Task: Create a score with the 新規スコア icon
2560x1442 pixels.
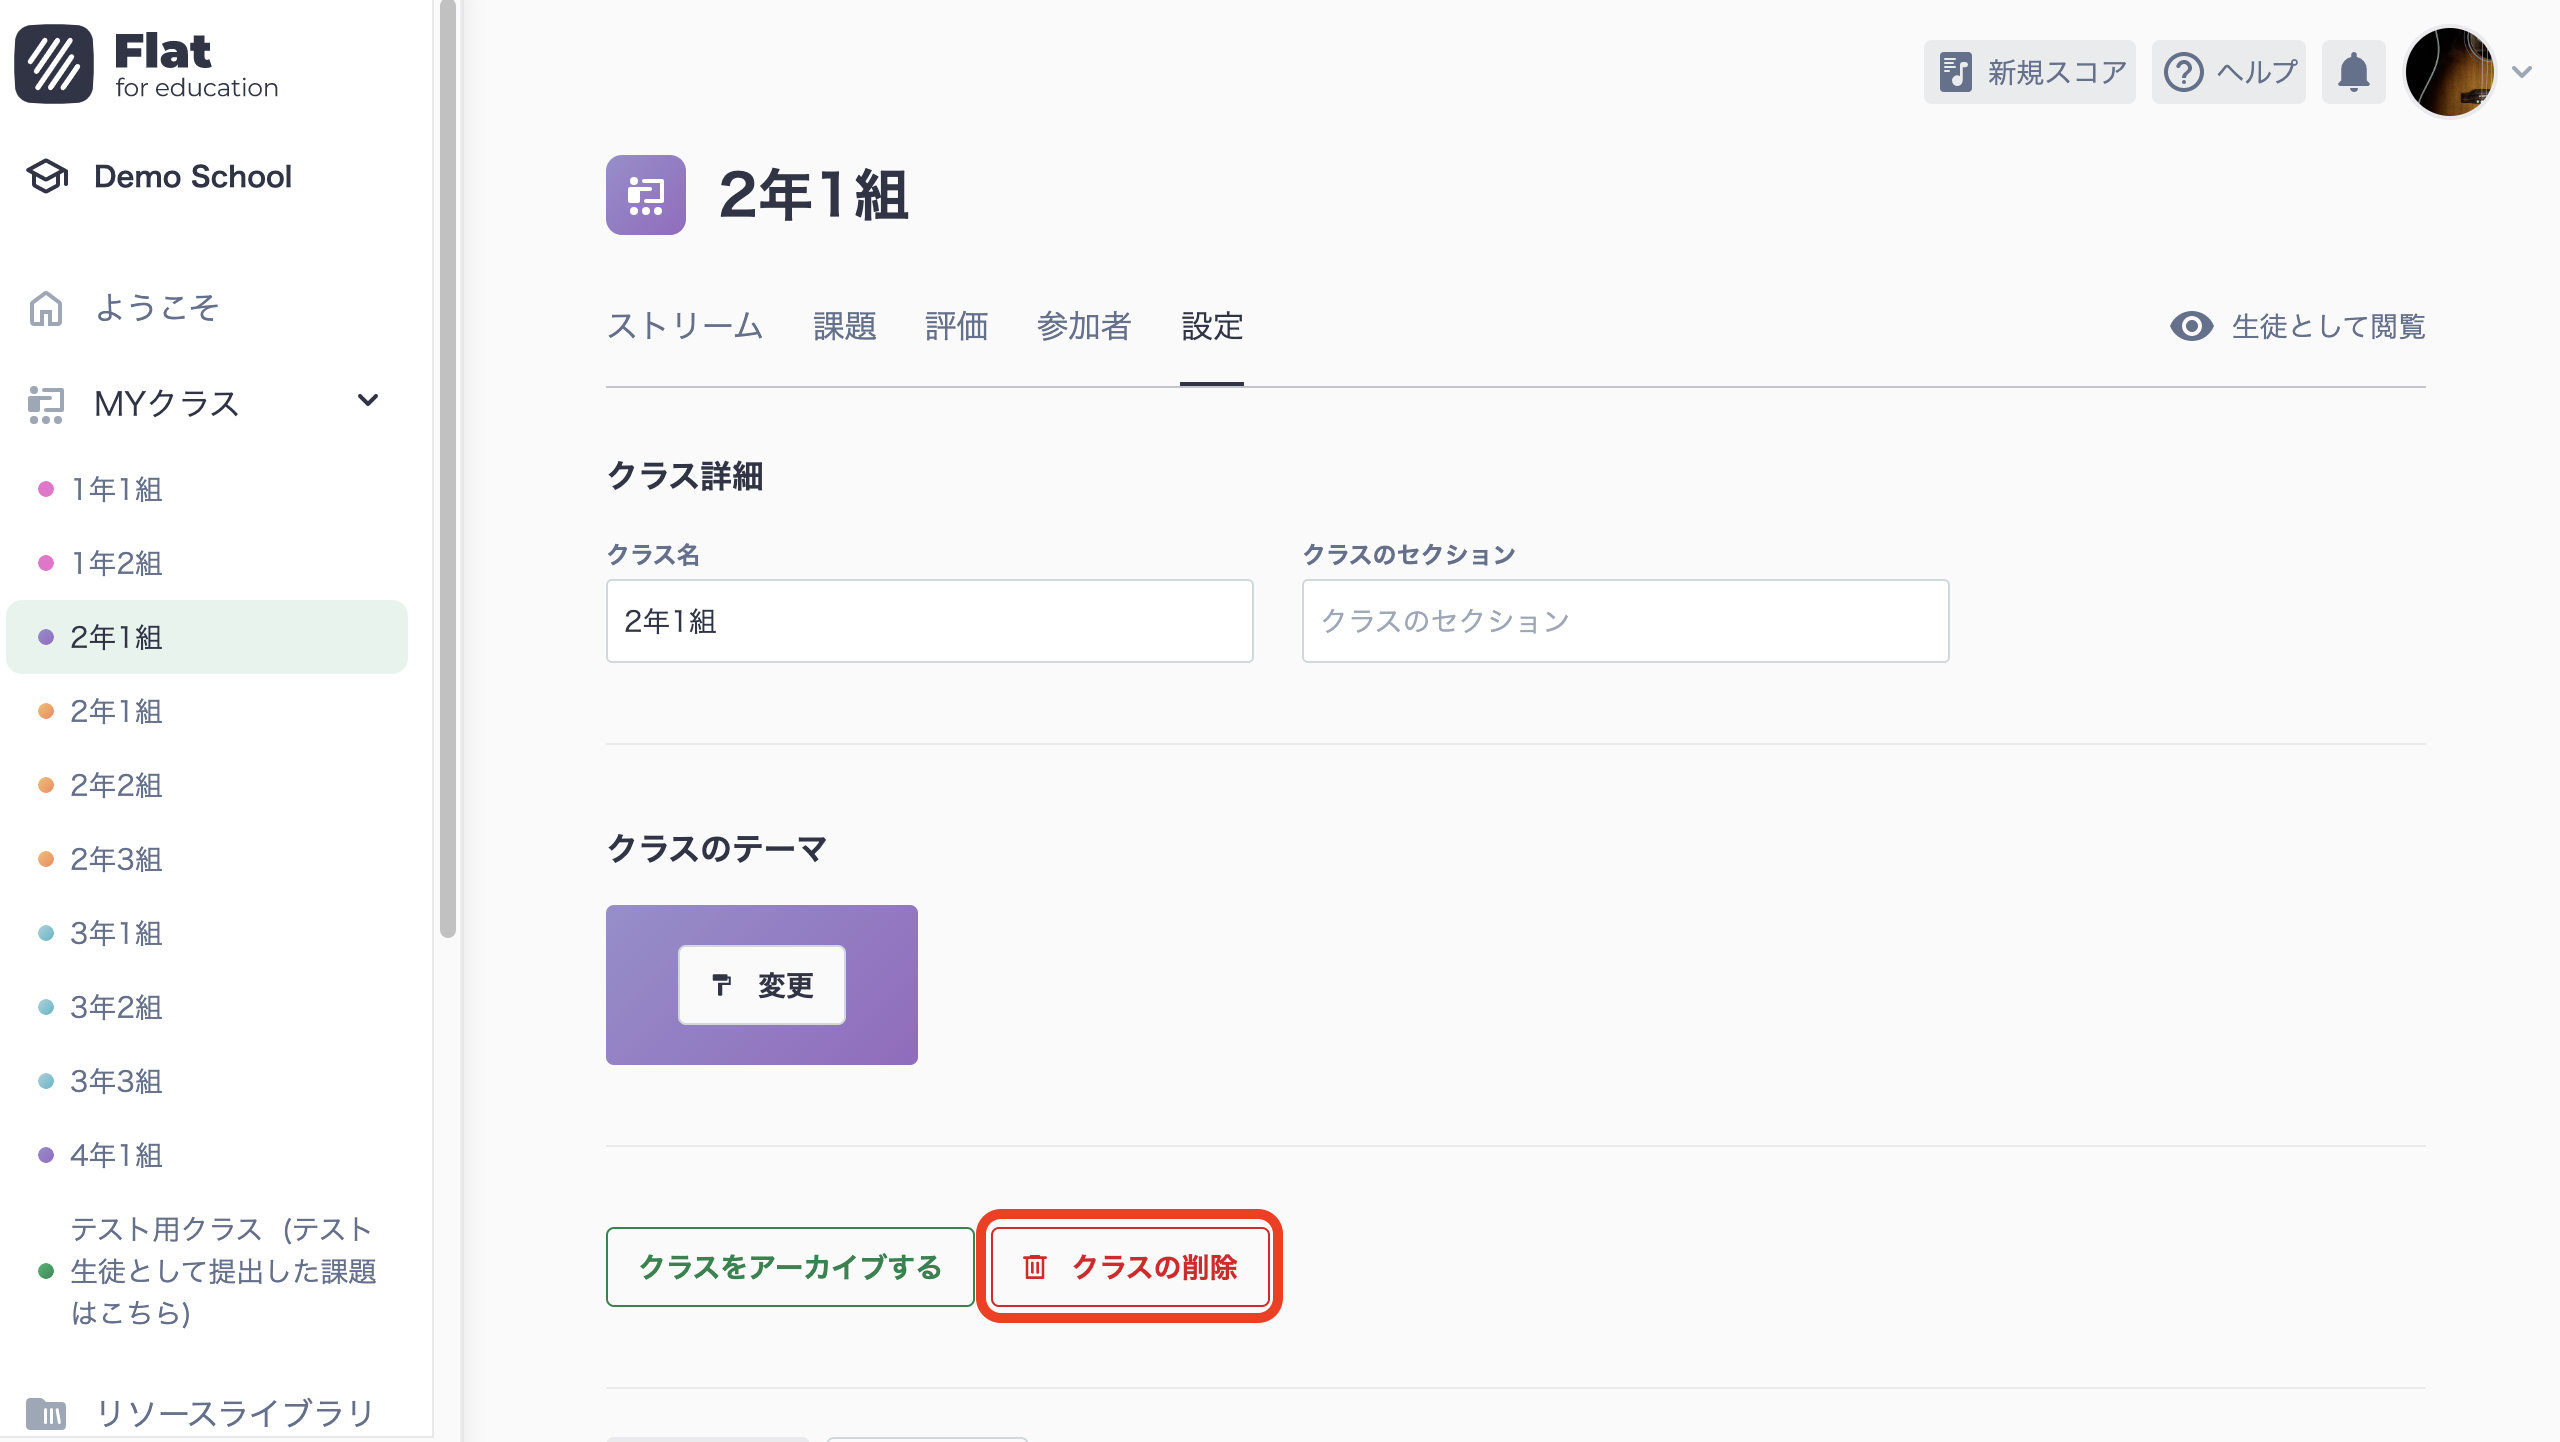Action: [1957, 71]
